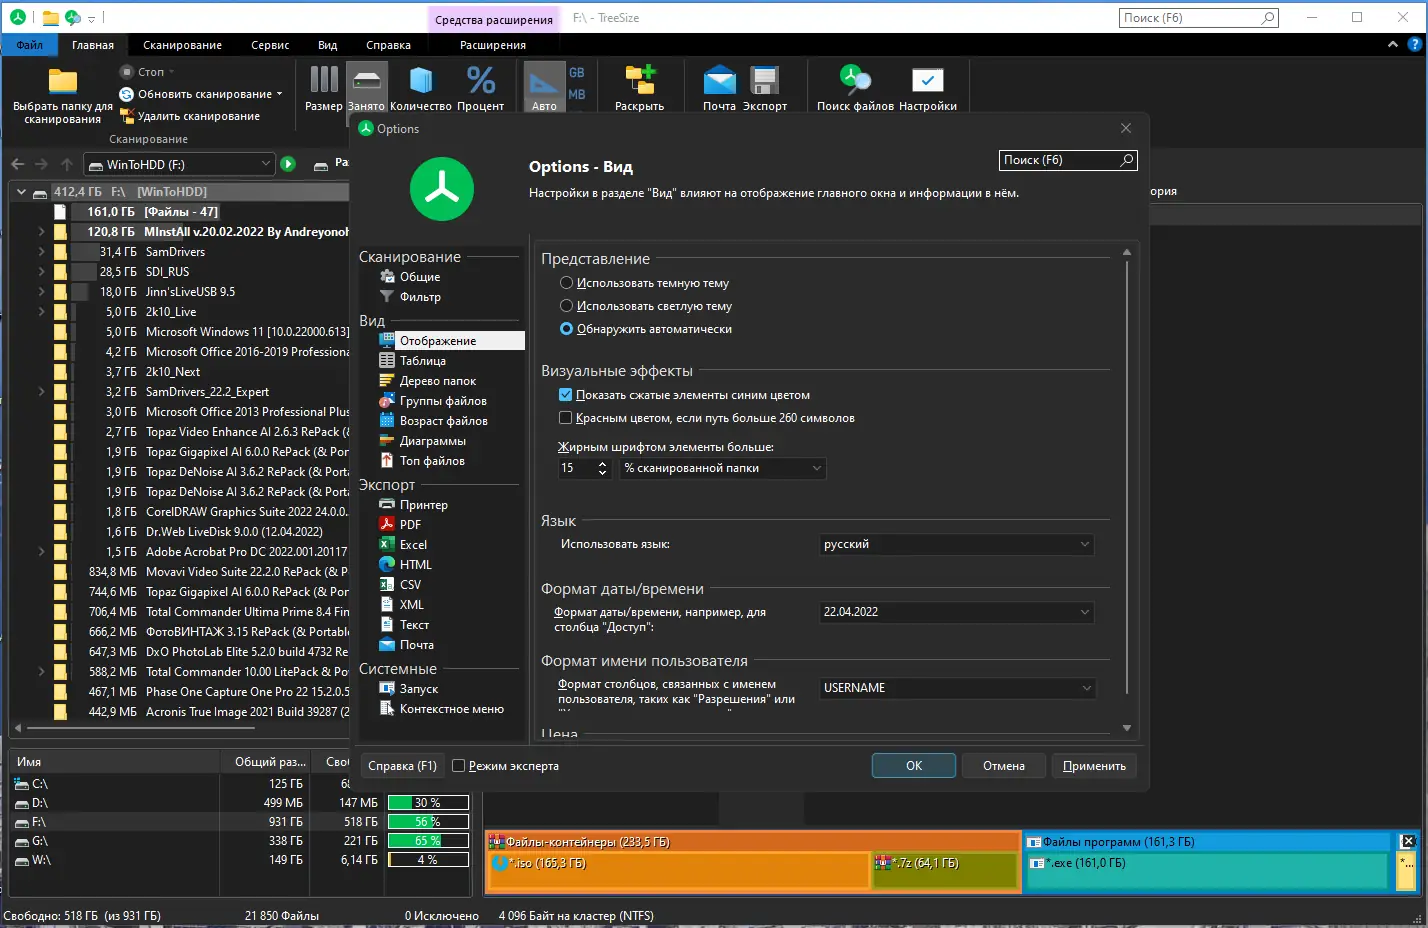Switch to the Вид ribbon tab
The height and width of the screenshot is (928, 1428).
(x=327, y=45)
